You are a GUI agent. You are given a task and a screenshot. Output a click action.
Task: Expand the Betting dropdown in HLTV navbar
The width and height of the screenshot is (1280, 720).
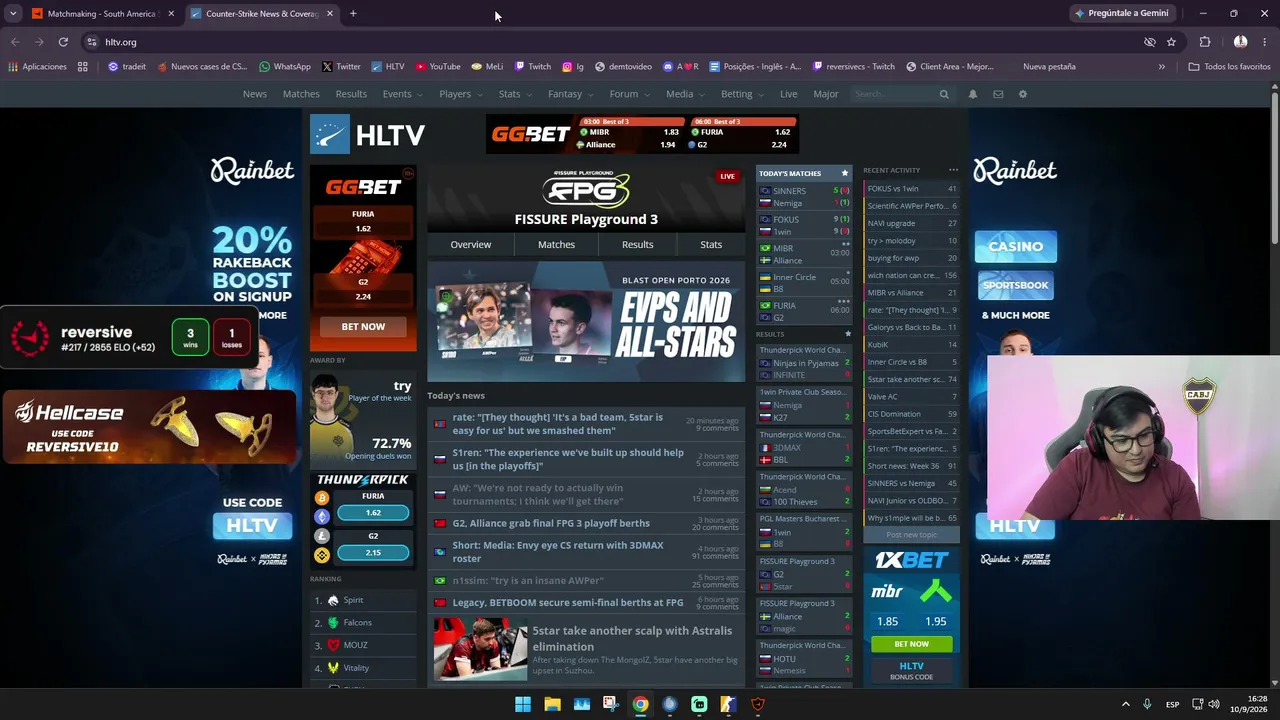coord(742,94)
